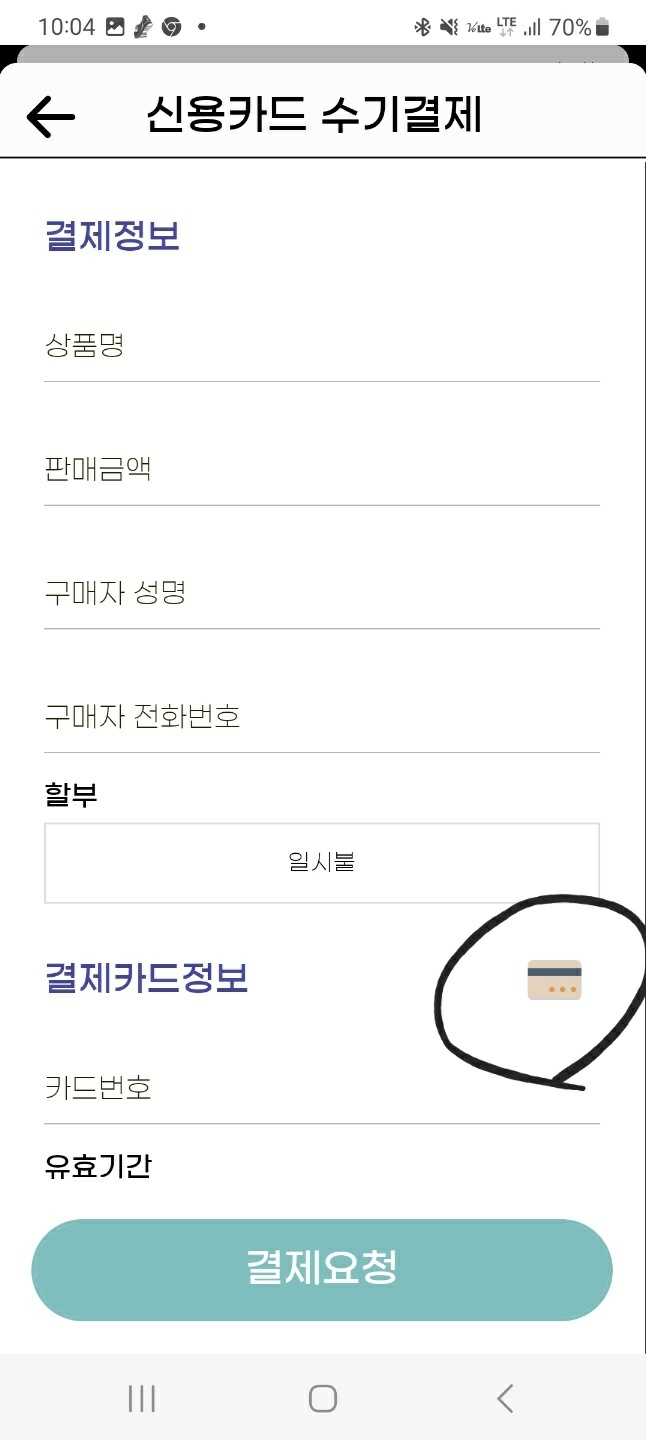Tap the 유효기간 label
The width and height of the screenshot is (646, 1440).
coord(98,1166)
